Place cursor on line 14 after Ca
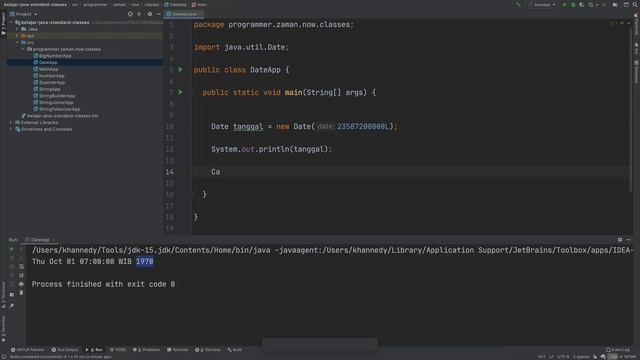The width and height of the screenshot is (640, 360). point(220,172)
